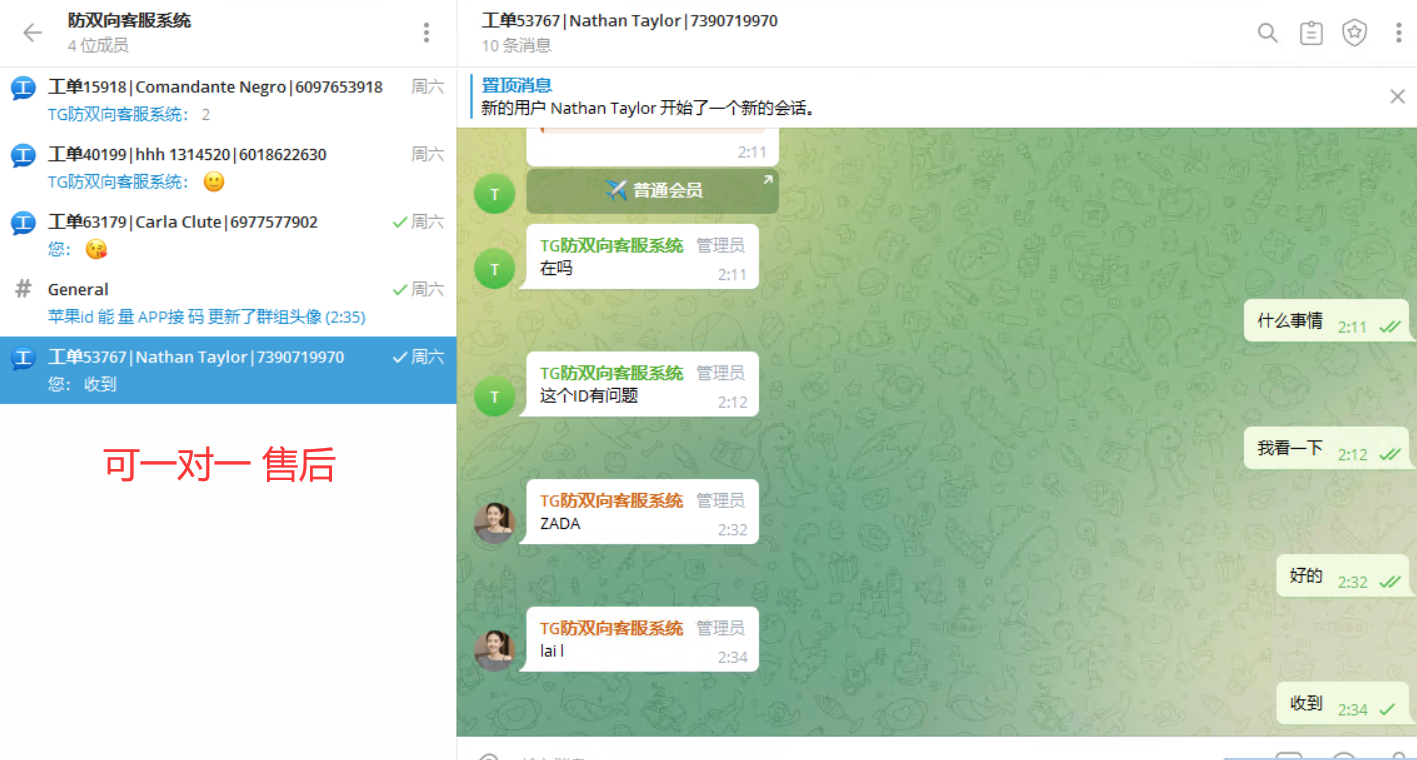Click the clipboard ticket-notes icon in header
The image size is (1417, 760).
point(1310,32)
